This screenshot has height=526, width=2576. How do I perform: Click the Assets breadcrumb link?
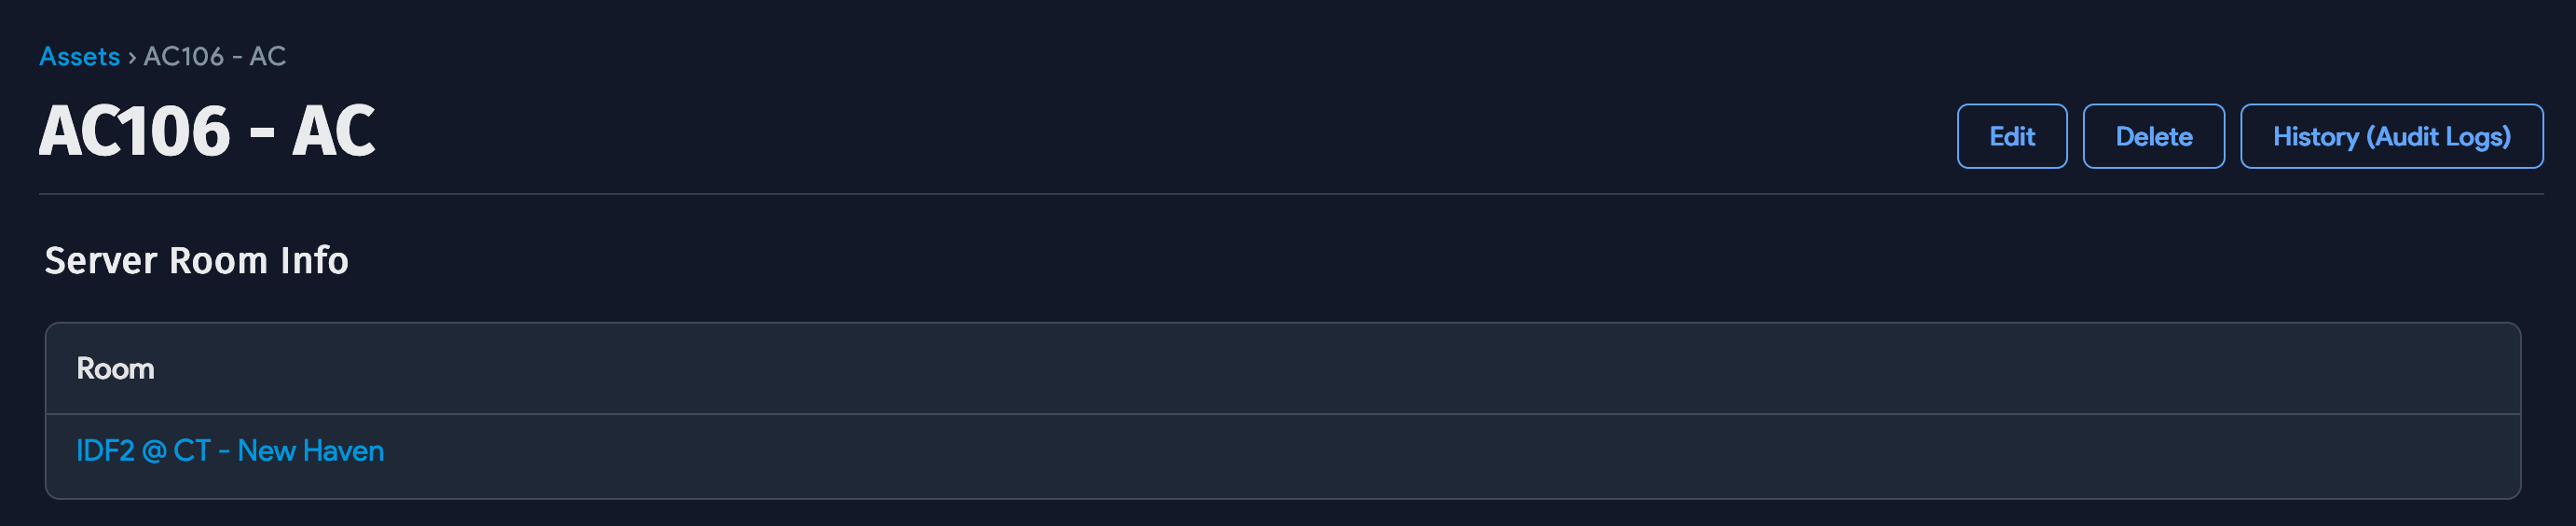coord(79,57)
